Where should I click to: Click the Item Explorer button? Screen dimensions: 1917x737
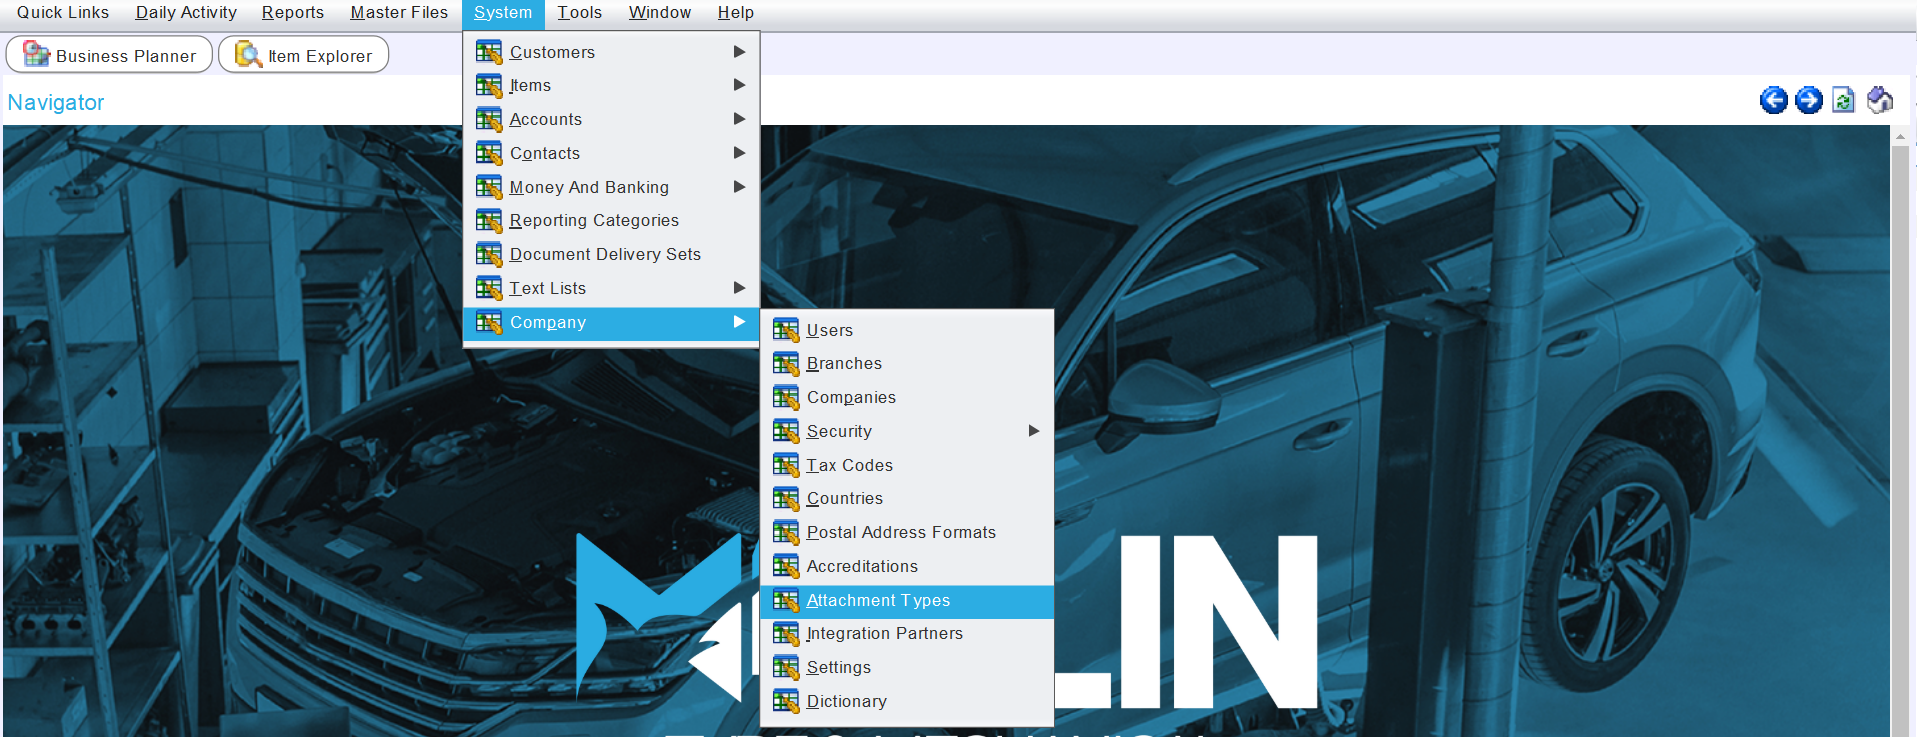click(x=304, y=55)
